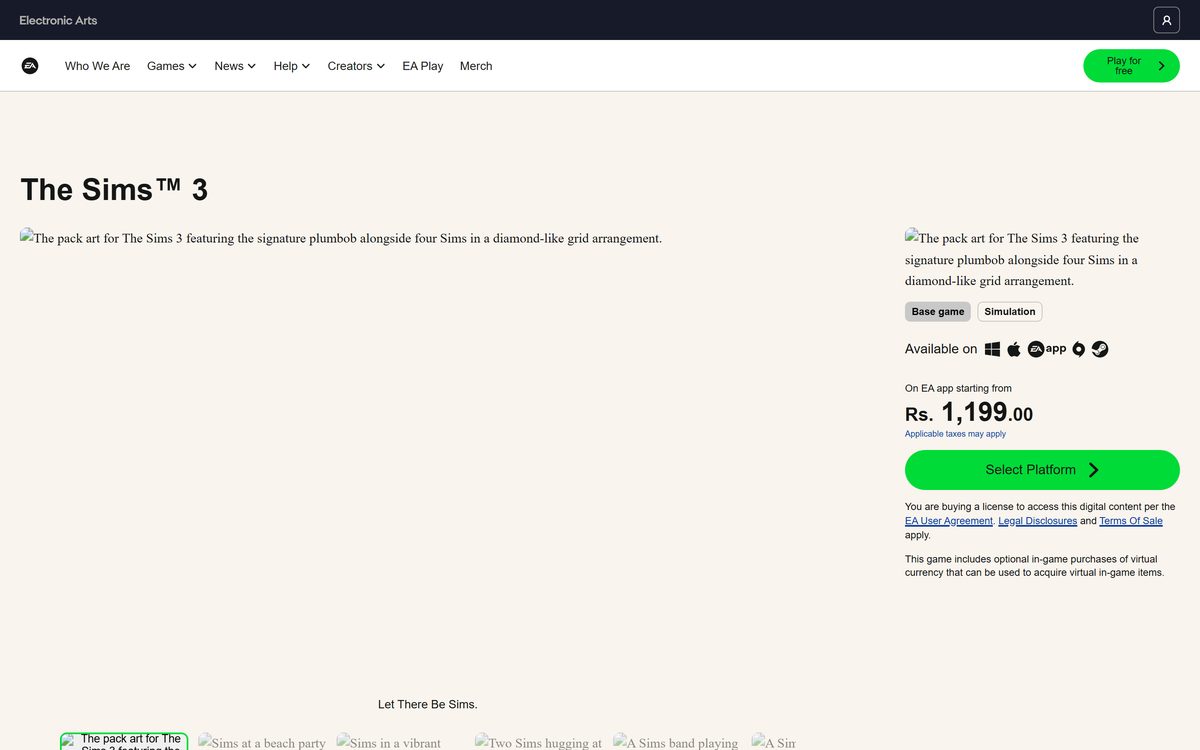Open the Legal Disclosures link

[x=1037, y=521]
